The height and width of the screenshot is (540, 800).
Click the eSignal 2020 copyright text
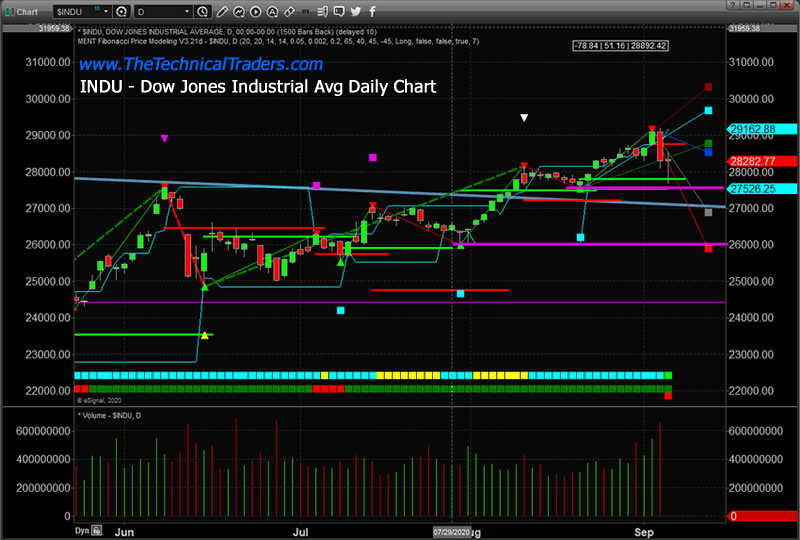click(99, 401)
